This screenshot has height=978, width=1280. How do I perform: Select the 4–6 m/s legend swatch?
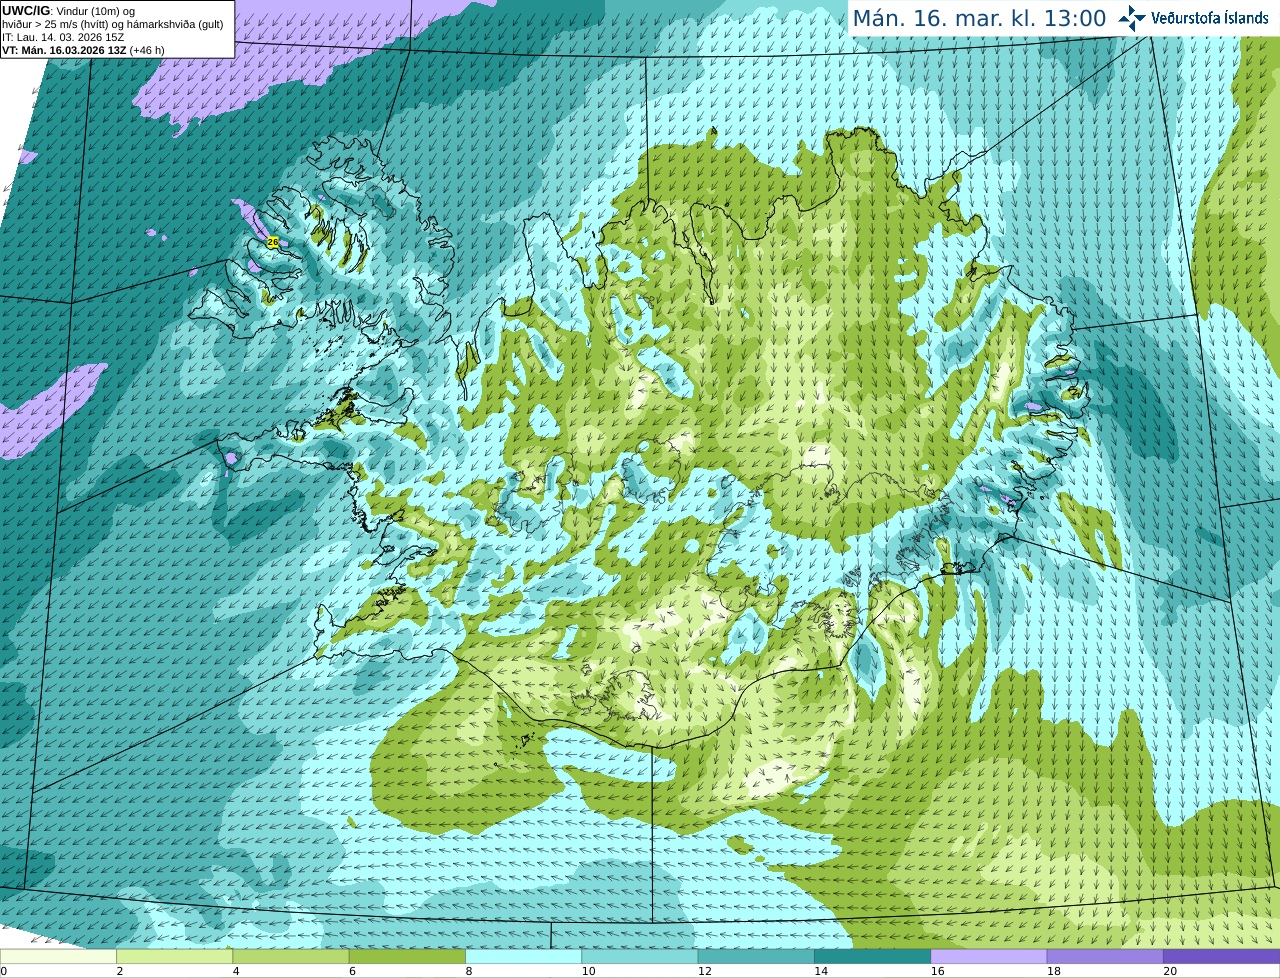(x=291, y=957)
